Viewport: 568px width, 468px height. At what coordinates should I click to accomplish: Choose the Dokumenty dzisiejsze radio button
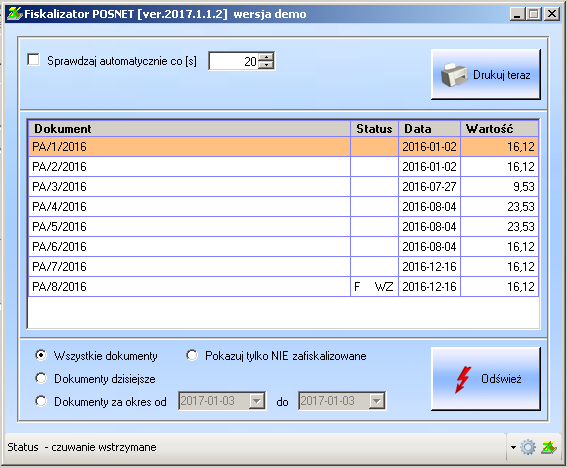tap(41, 379)
